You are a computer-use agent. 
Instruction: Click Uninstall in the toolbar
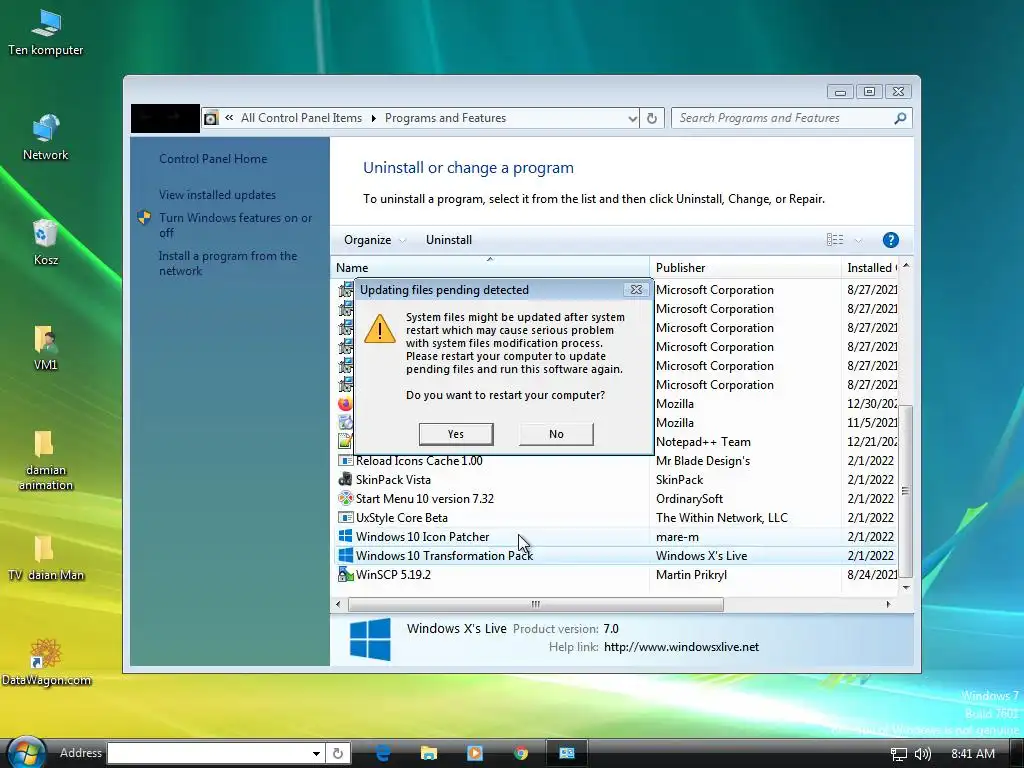click(449, 240)
